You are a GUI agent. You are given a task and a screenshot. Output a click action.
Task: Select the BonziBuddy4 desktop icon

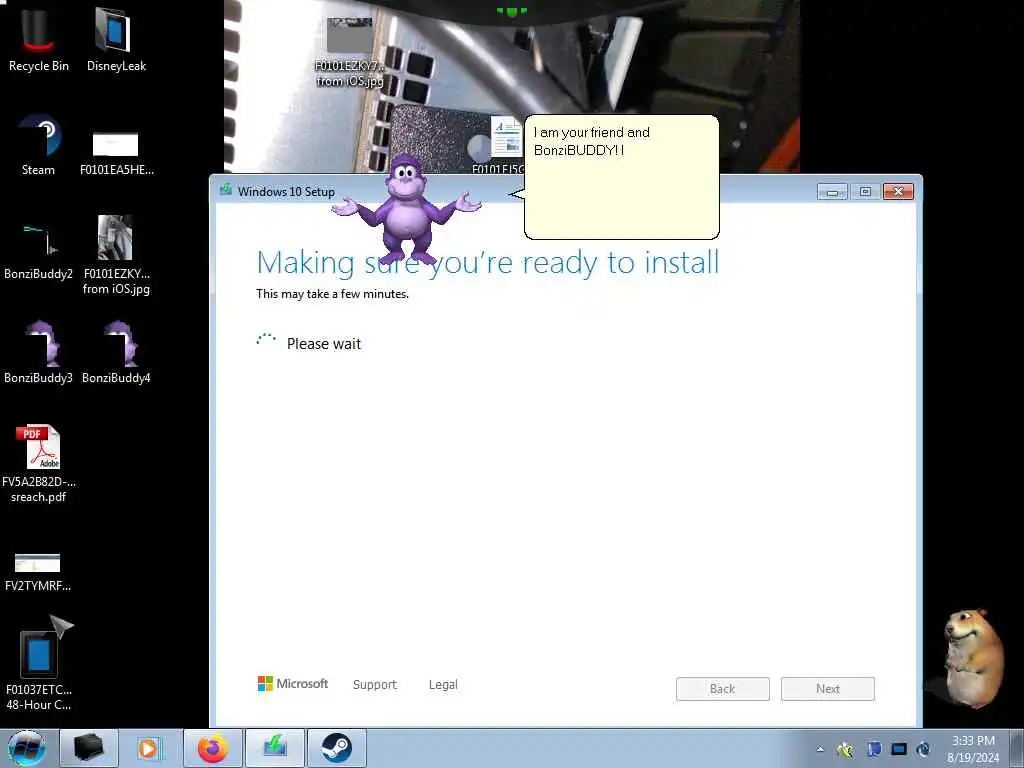116,353
